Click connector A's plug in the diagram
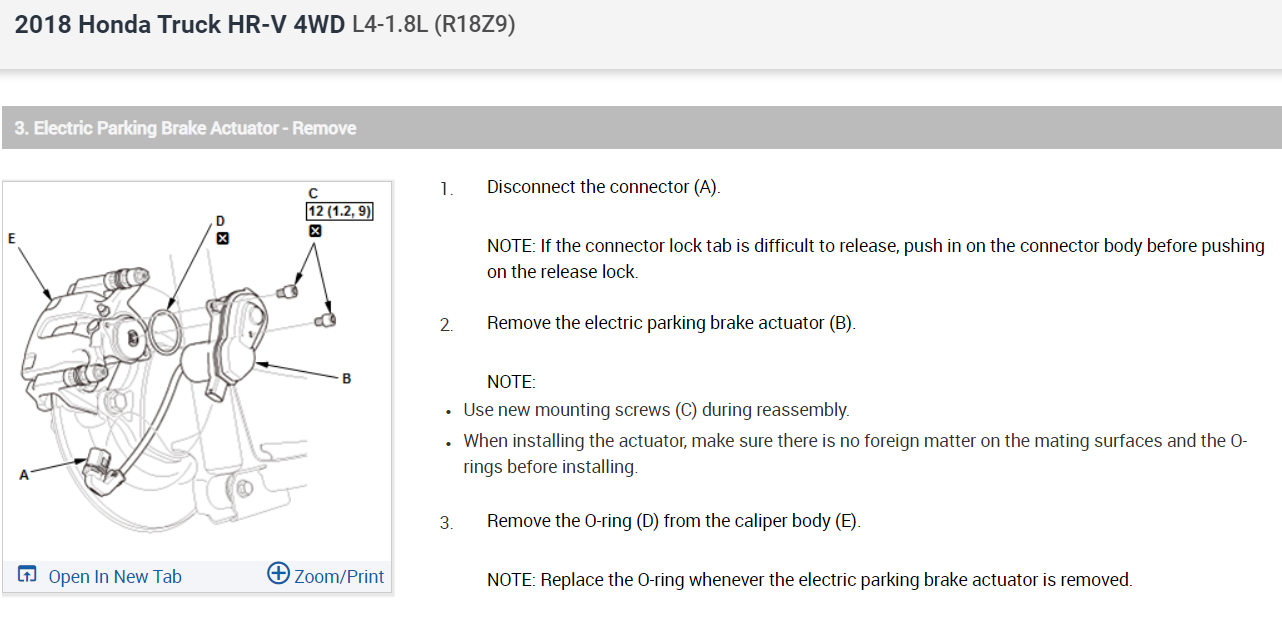This screenshot has height=617, width=1282. pos(102,468)
